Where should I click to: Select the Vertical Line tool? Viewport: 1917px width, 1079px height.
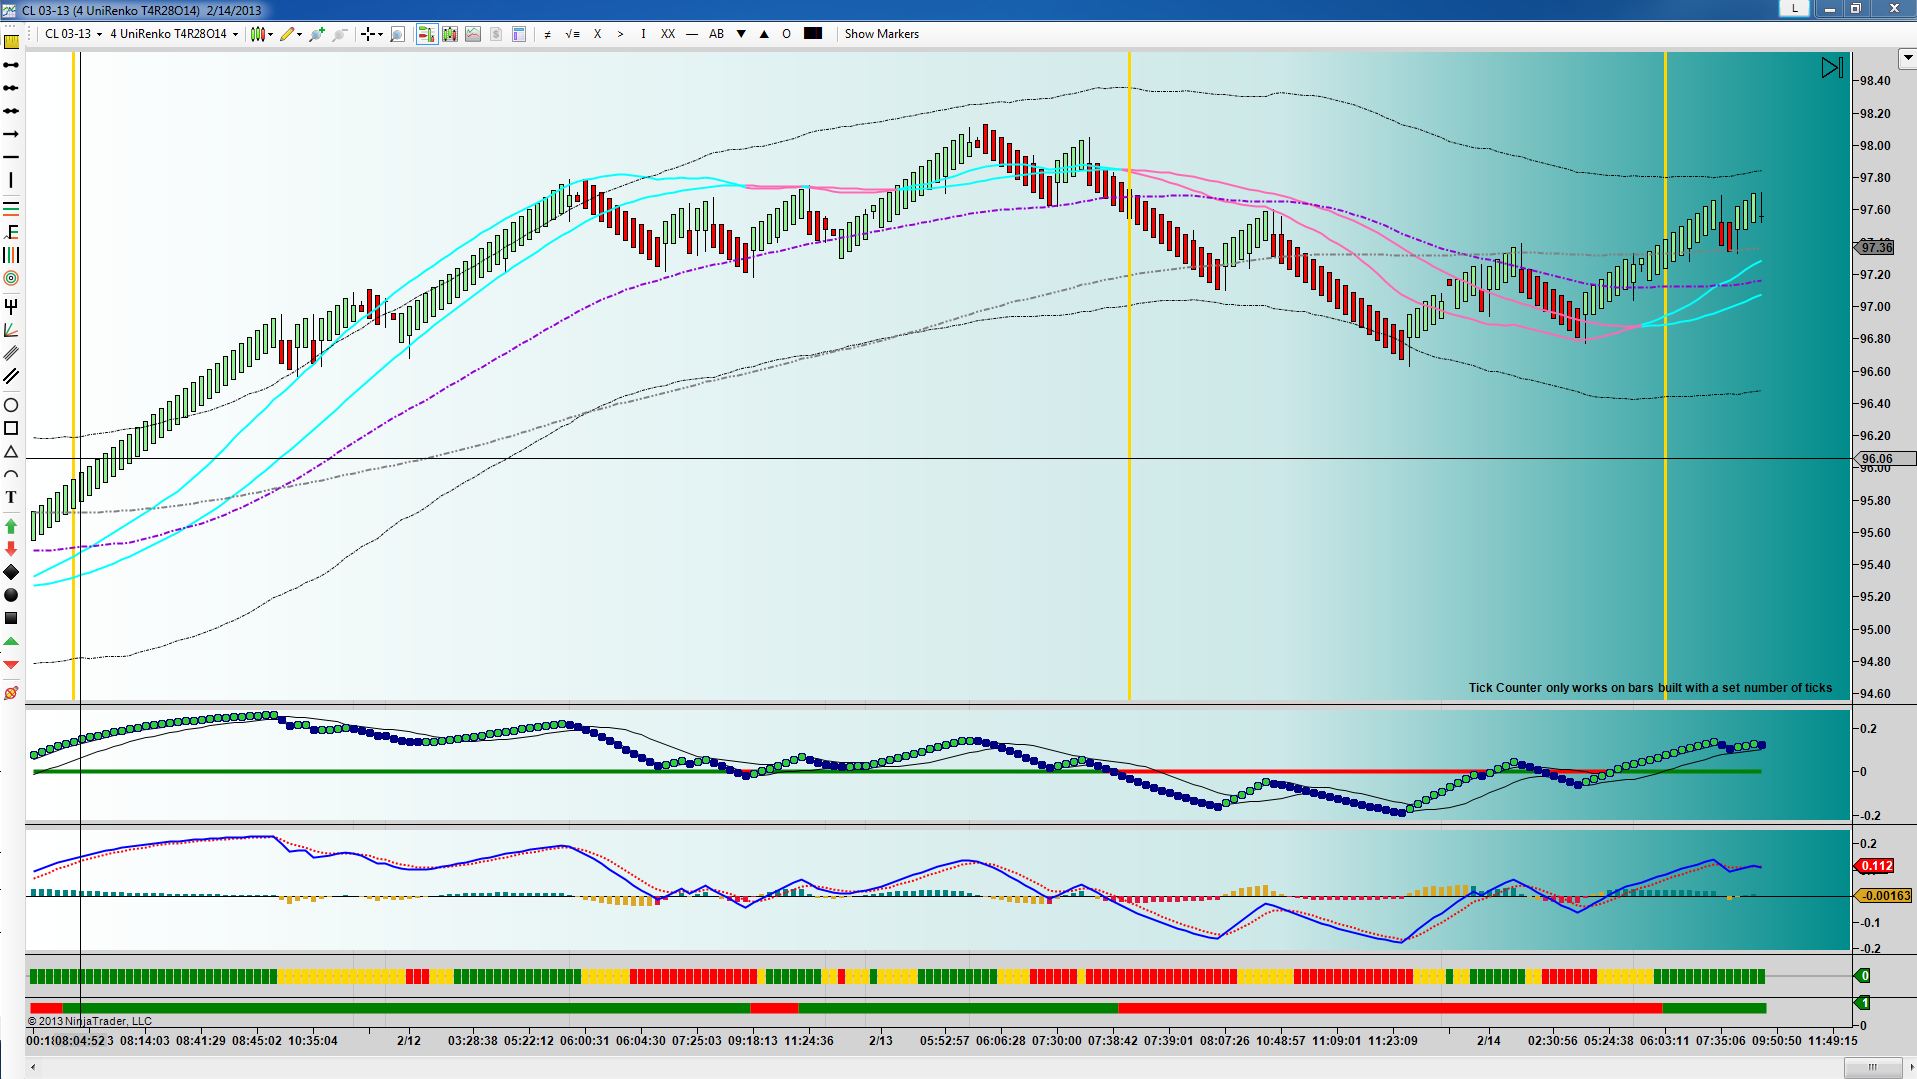click(x=11, y=180)
